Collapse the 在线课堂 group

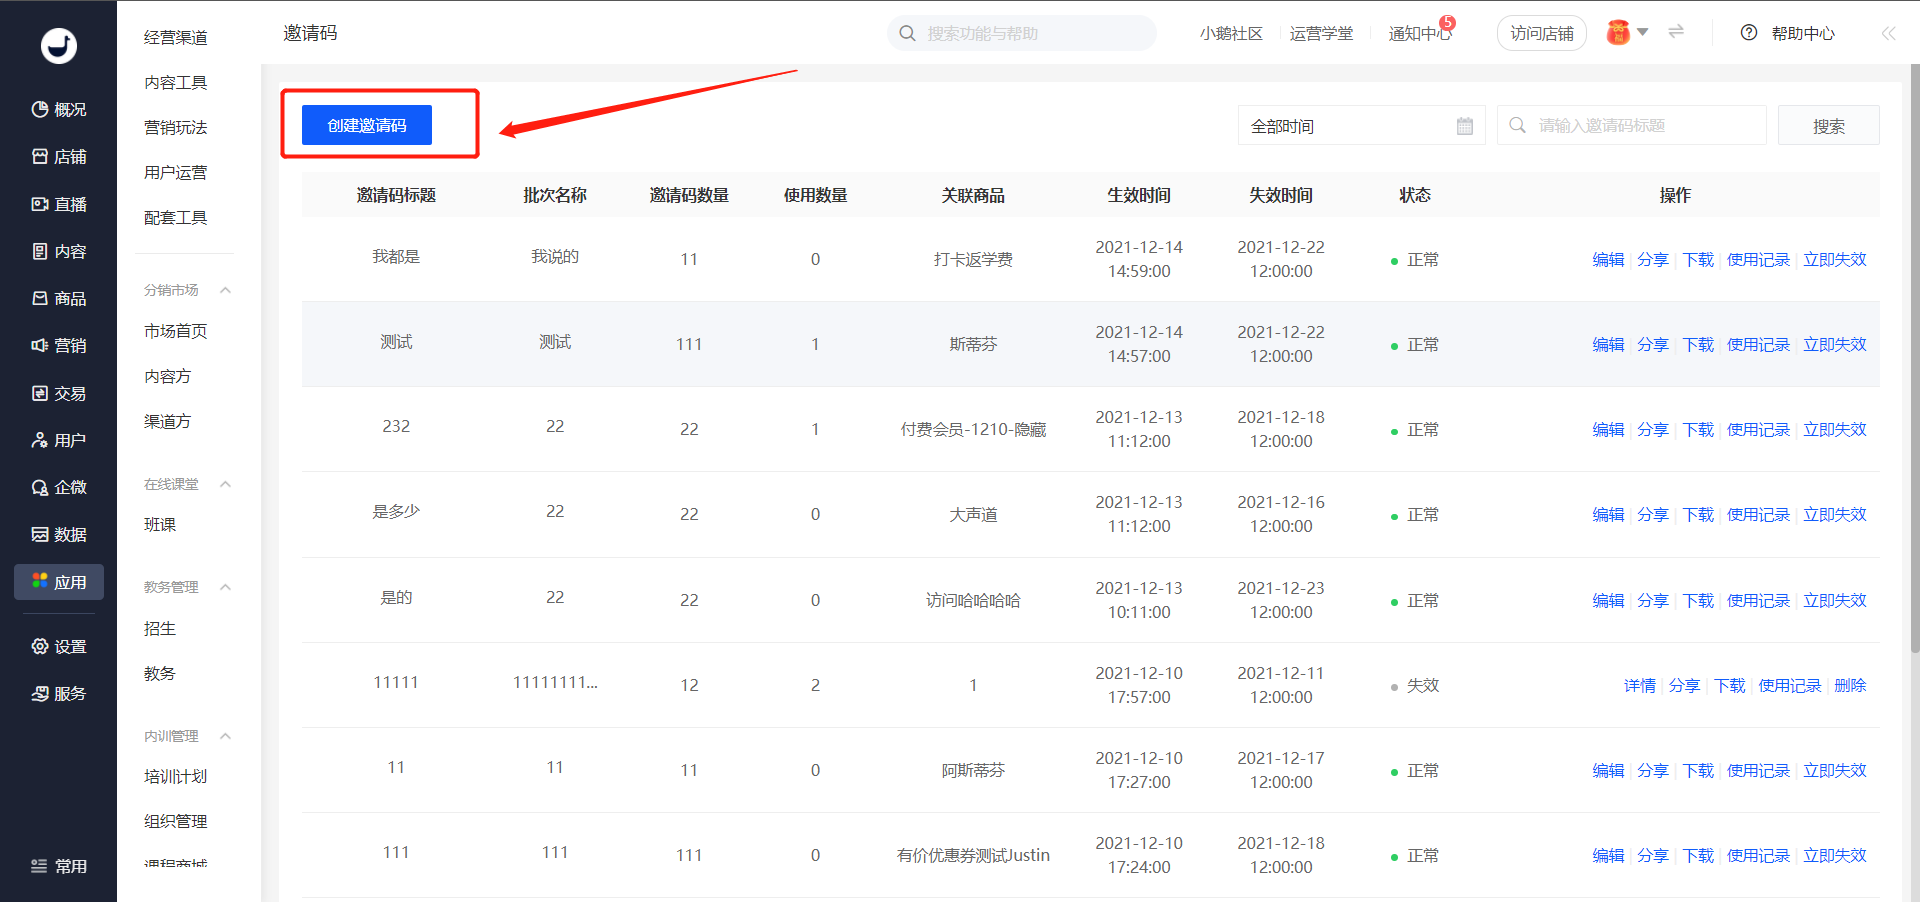(225, 484)
